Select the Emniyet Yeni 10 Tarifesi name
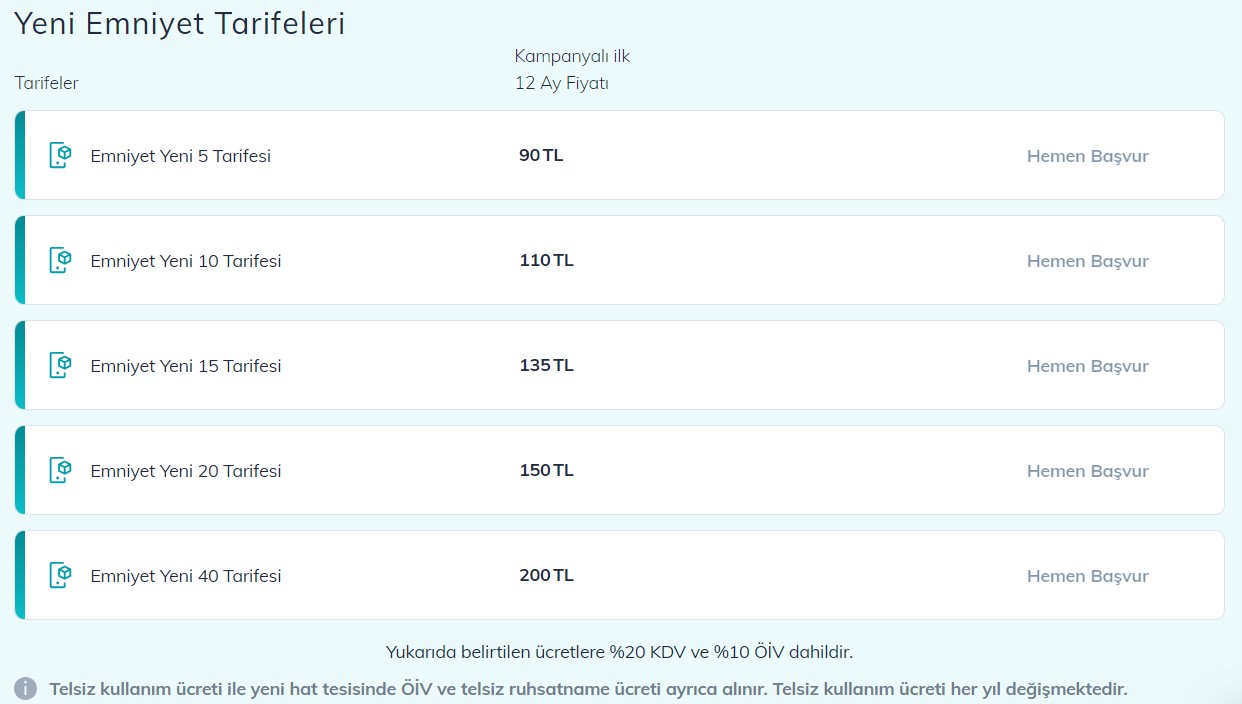 (x=186, y=261)
